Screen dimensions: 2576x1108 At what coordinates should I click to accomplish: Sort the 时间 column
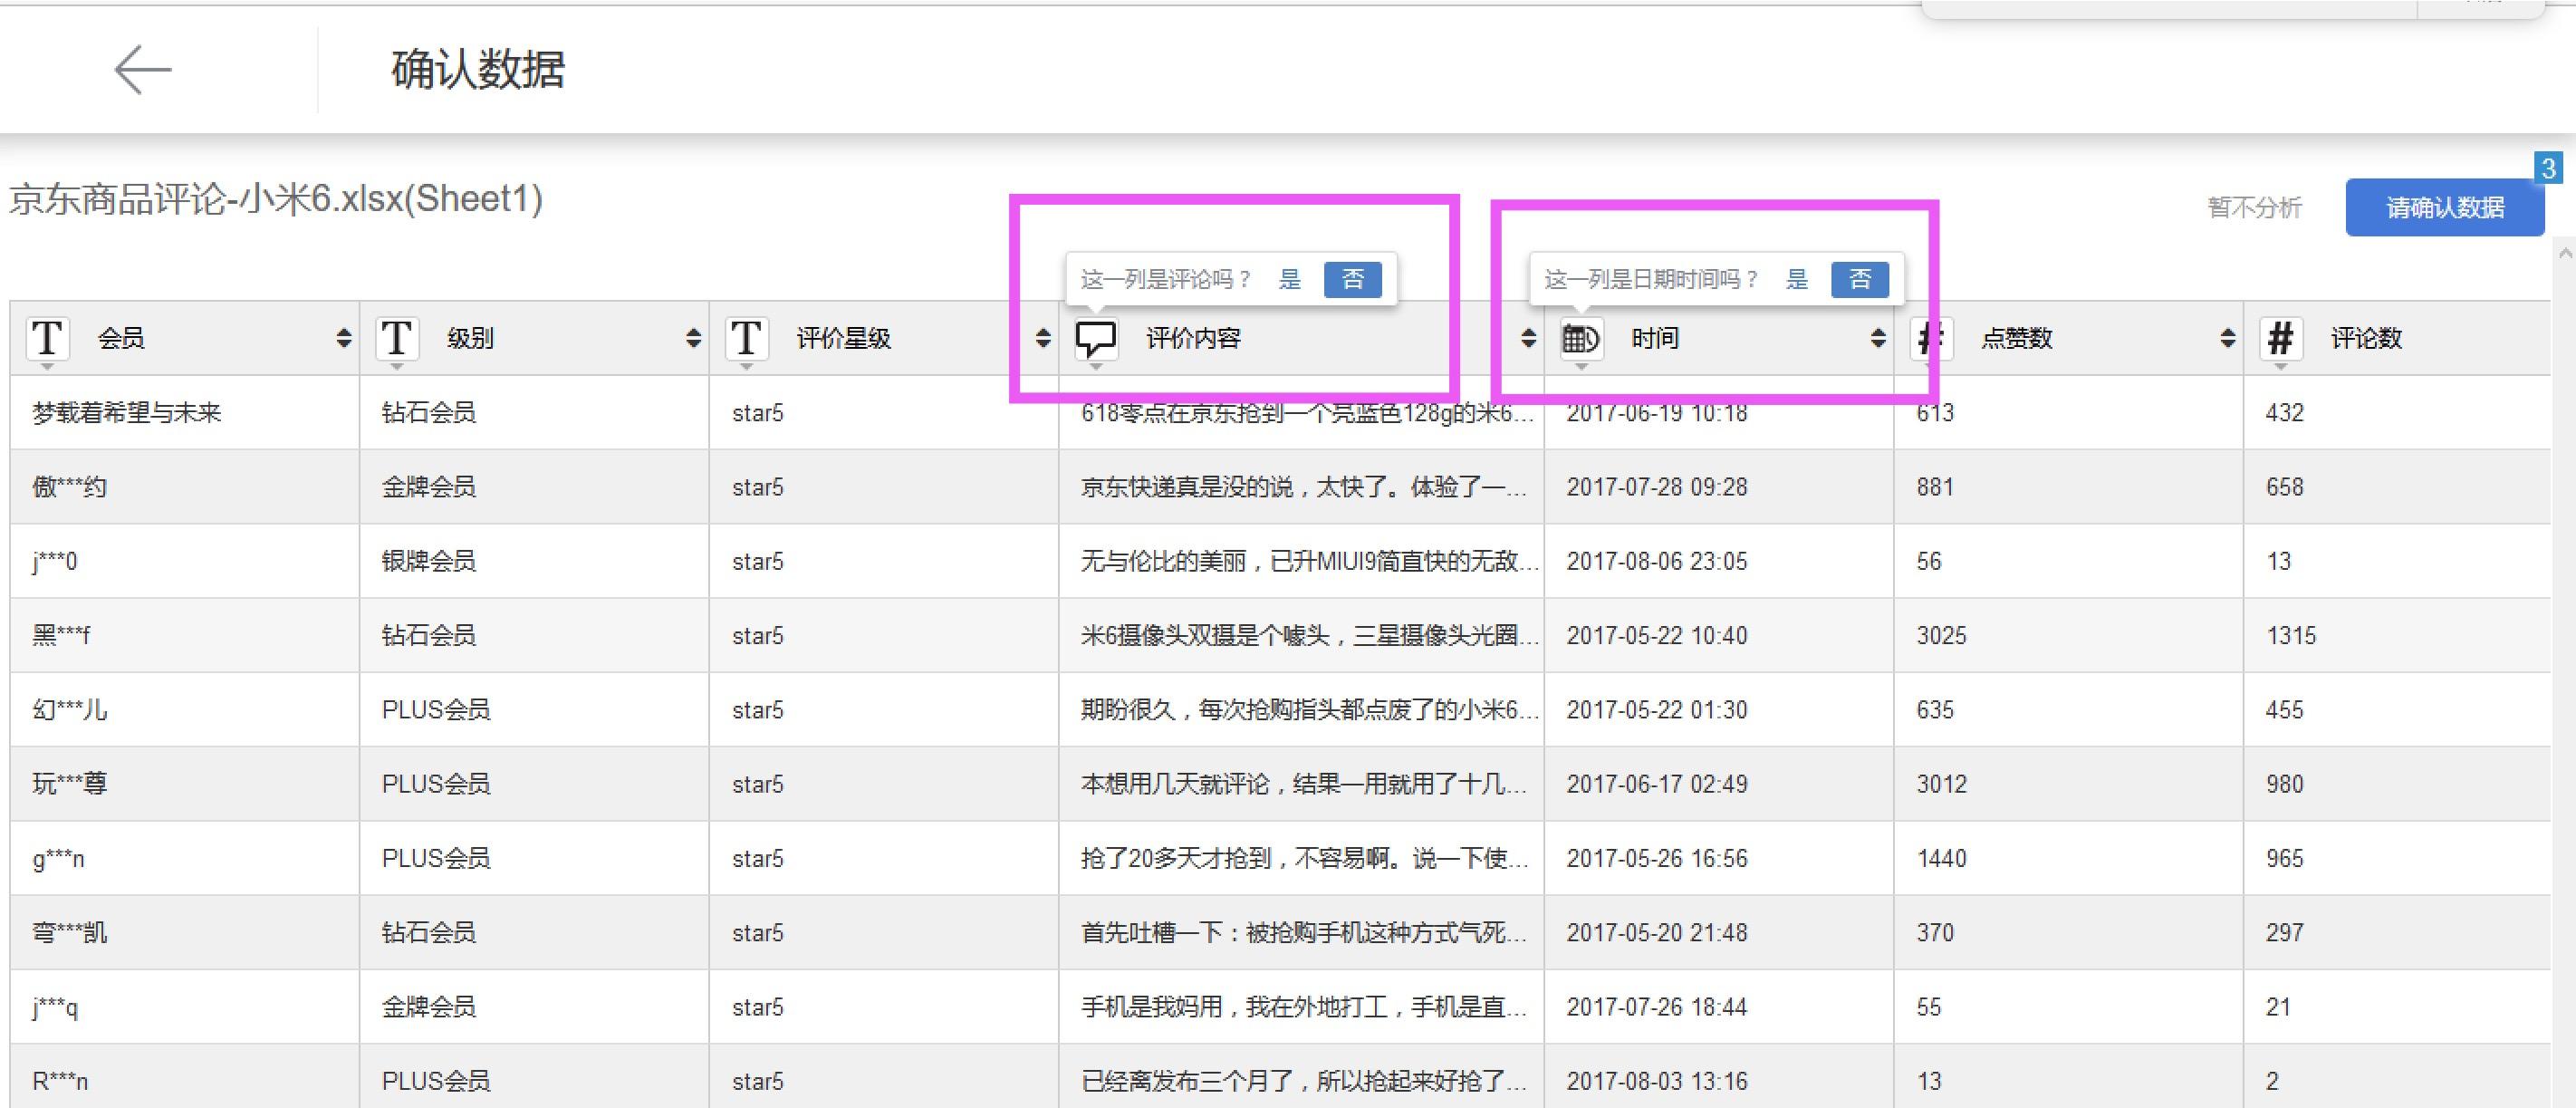(x=1878, y=338)
